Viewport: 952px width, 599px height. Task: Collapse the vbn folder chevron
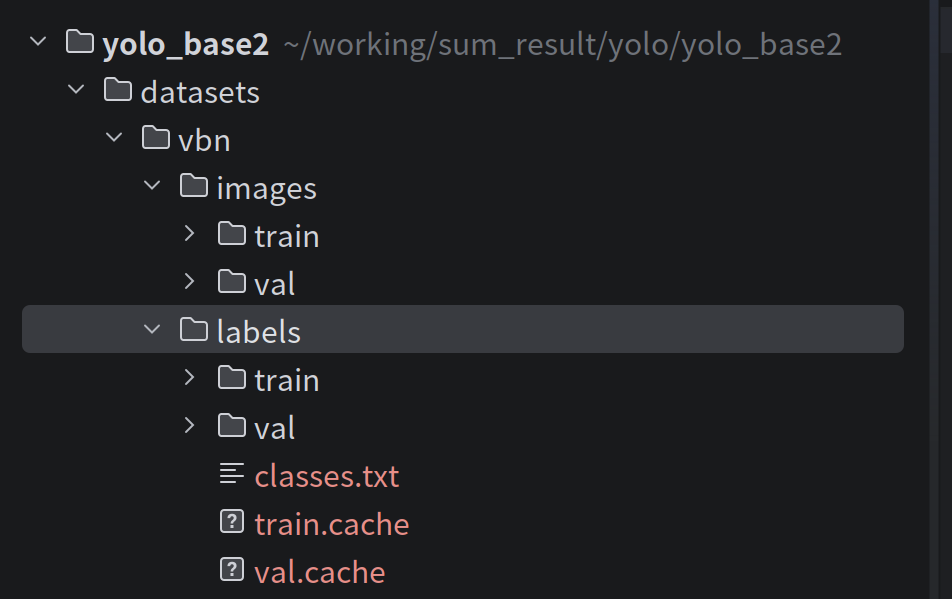114,138
